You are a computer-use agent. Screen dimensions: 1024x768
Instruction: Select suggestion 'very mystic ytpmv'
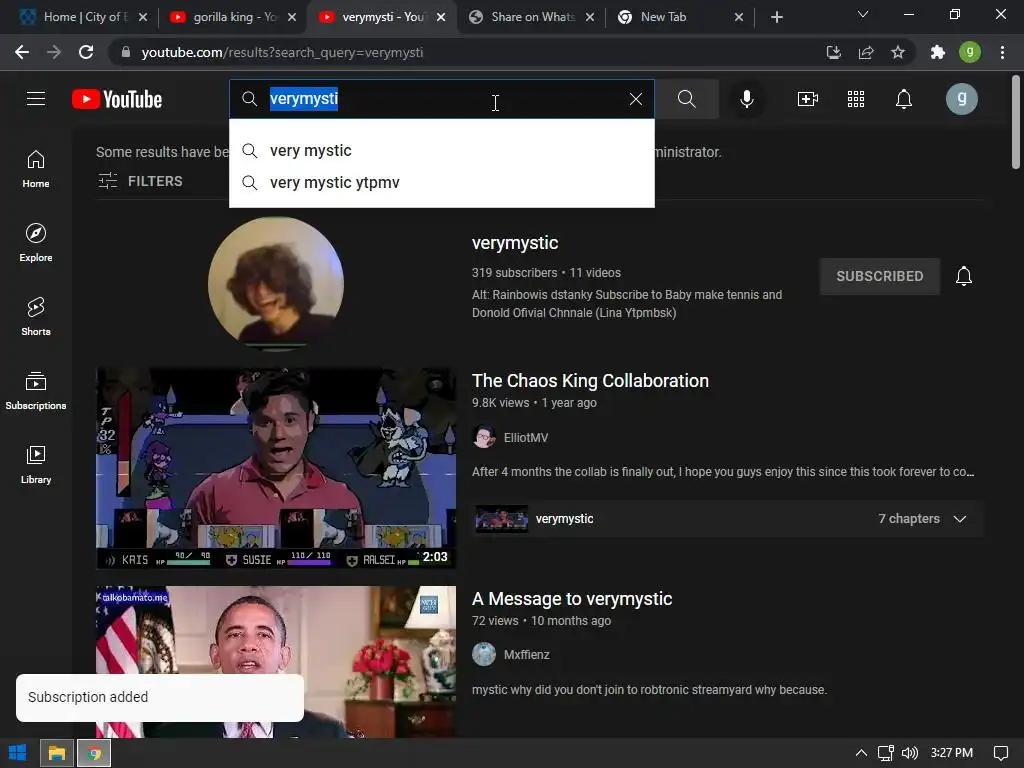441,183
